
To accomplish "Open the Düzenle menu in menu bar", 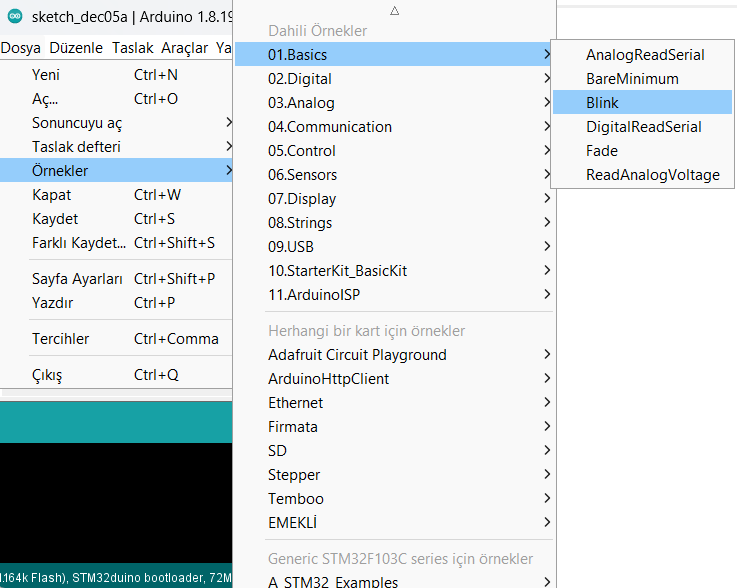I will 76,48.
